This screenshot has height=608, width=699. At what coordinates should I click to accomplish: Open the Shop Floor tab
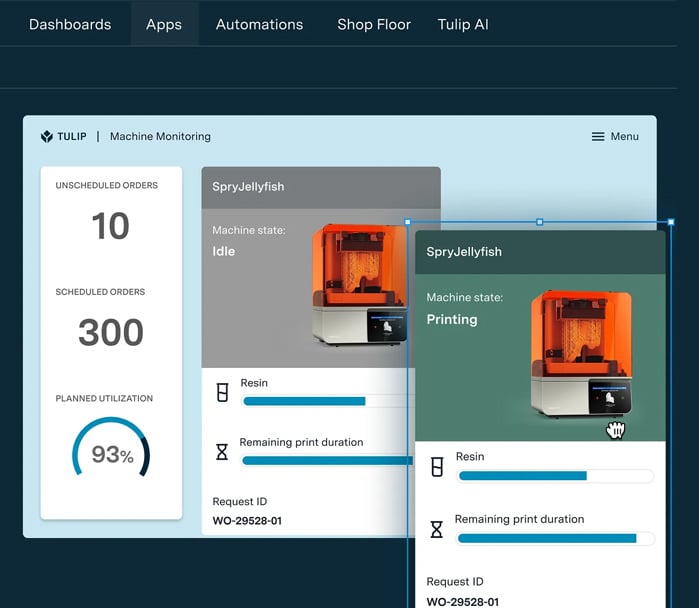tap(374, 24)
